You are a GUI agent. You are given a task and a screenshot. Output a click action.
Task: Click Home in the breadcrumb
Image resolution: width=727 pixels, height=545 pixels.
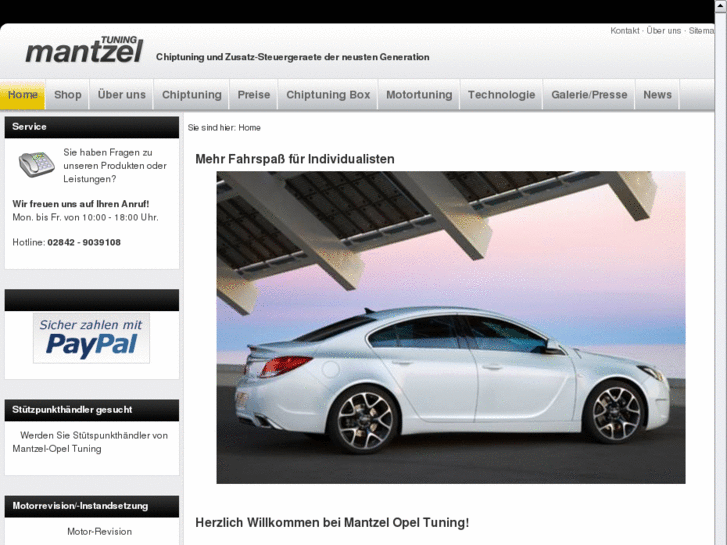249,128
